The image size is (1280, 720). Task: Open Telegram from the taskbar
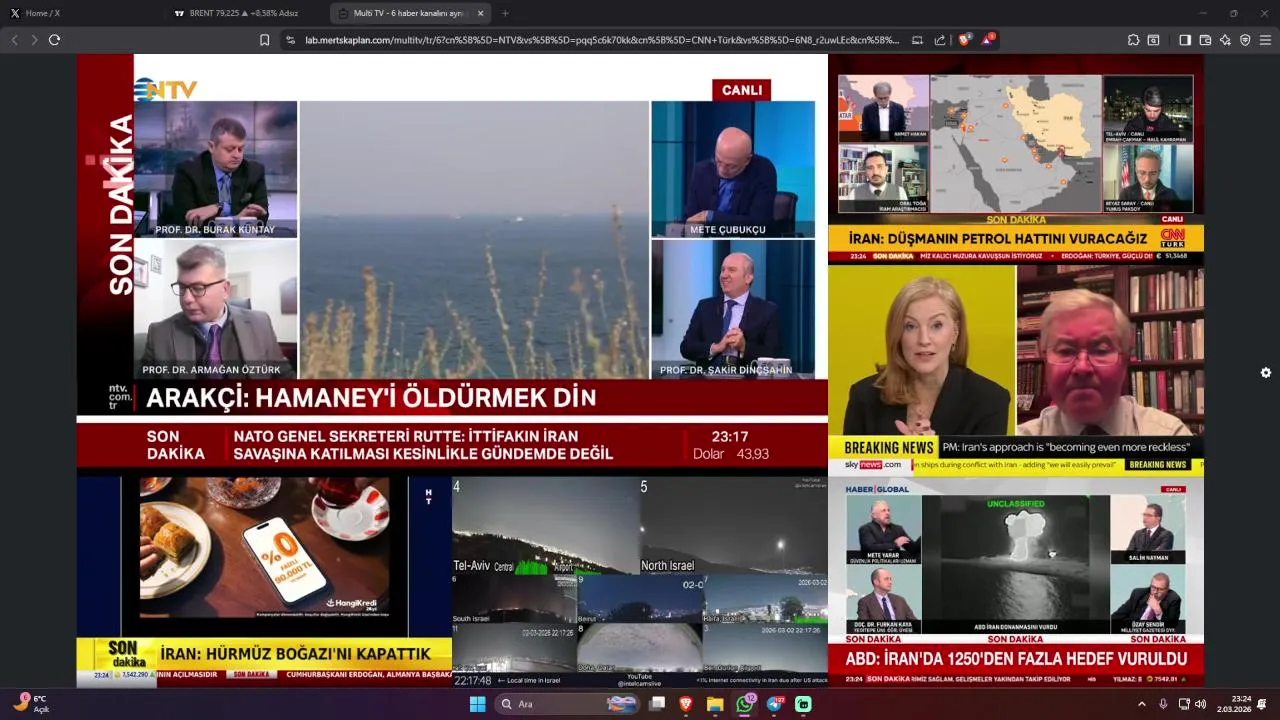click(x=775, y=704)
